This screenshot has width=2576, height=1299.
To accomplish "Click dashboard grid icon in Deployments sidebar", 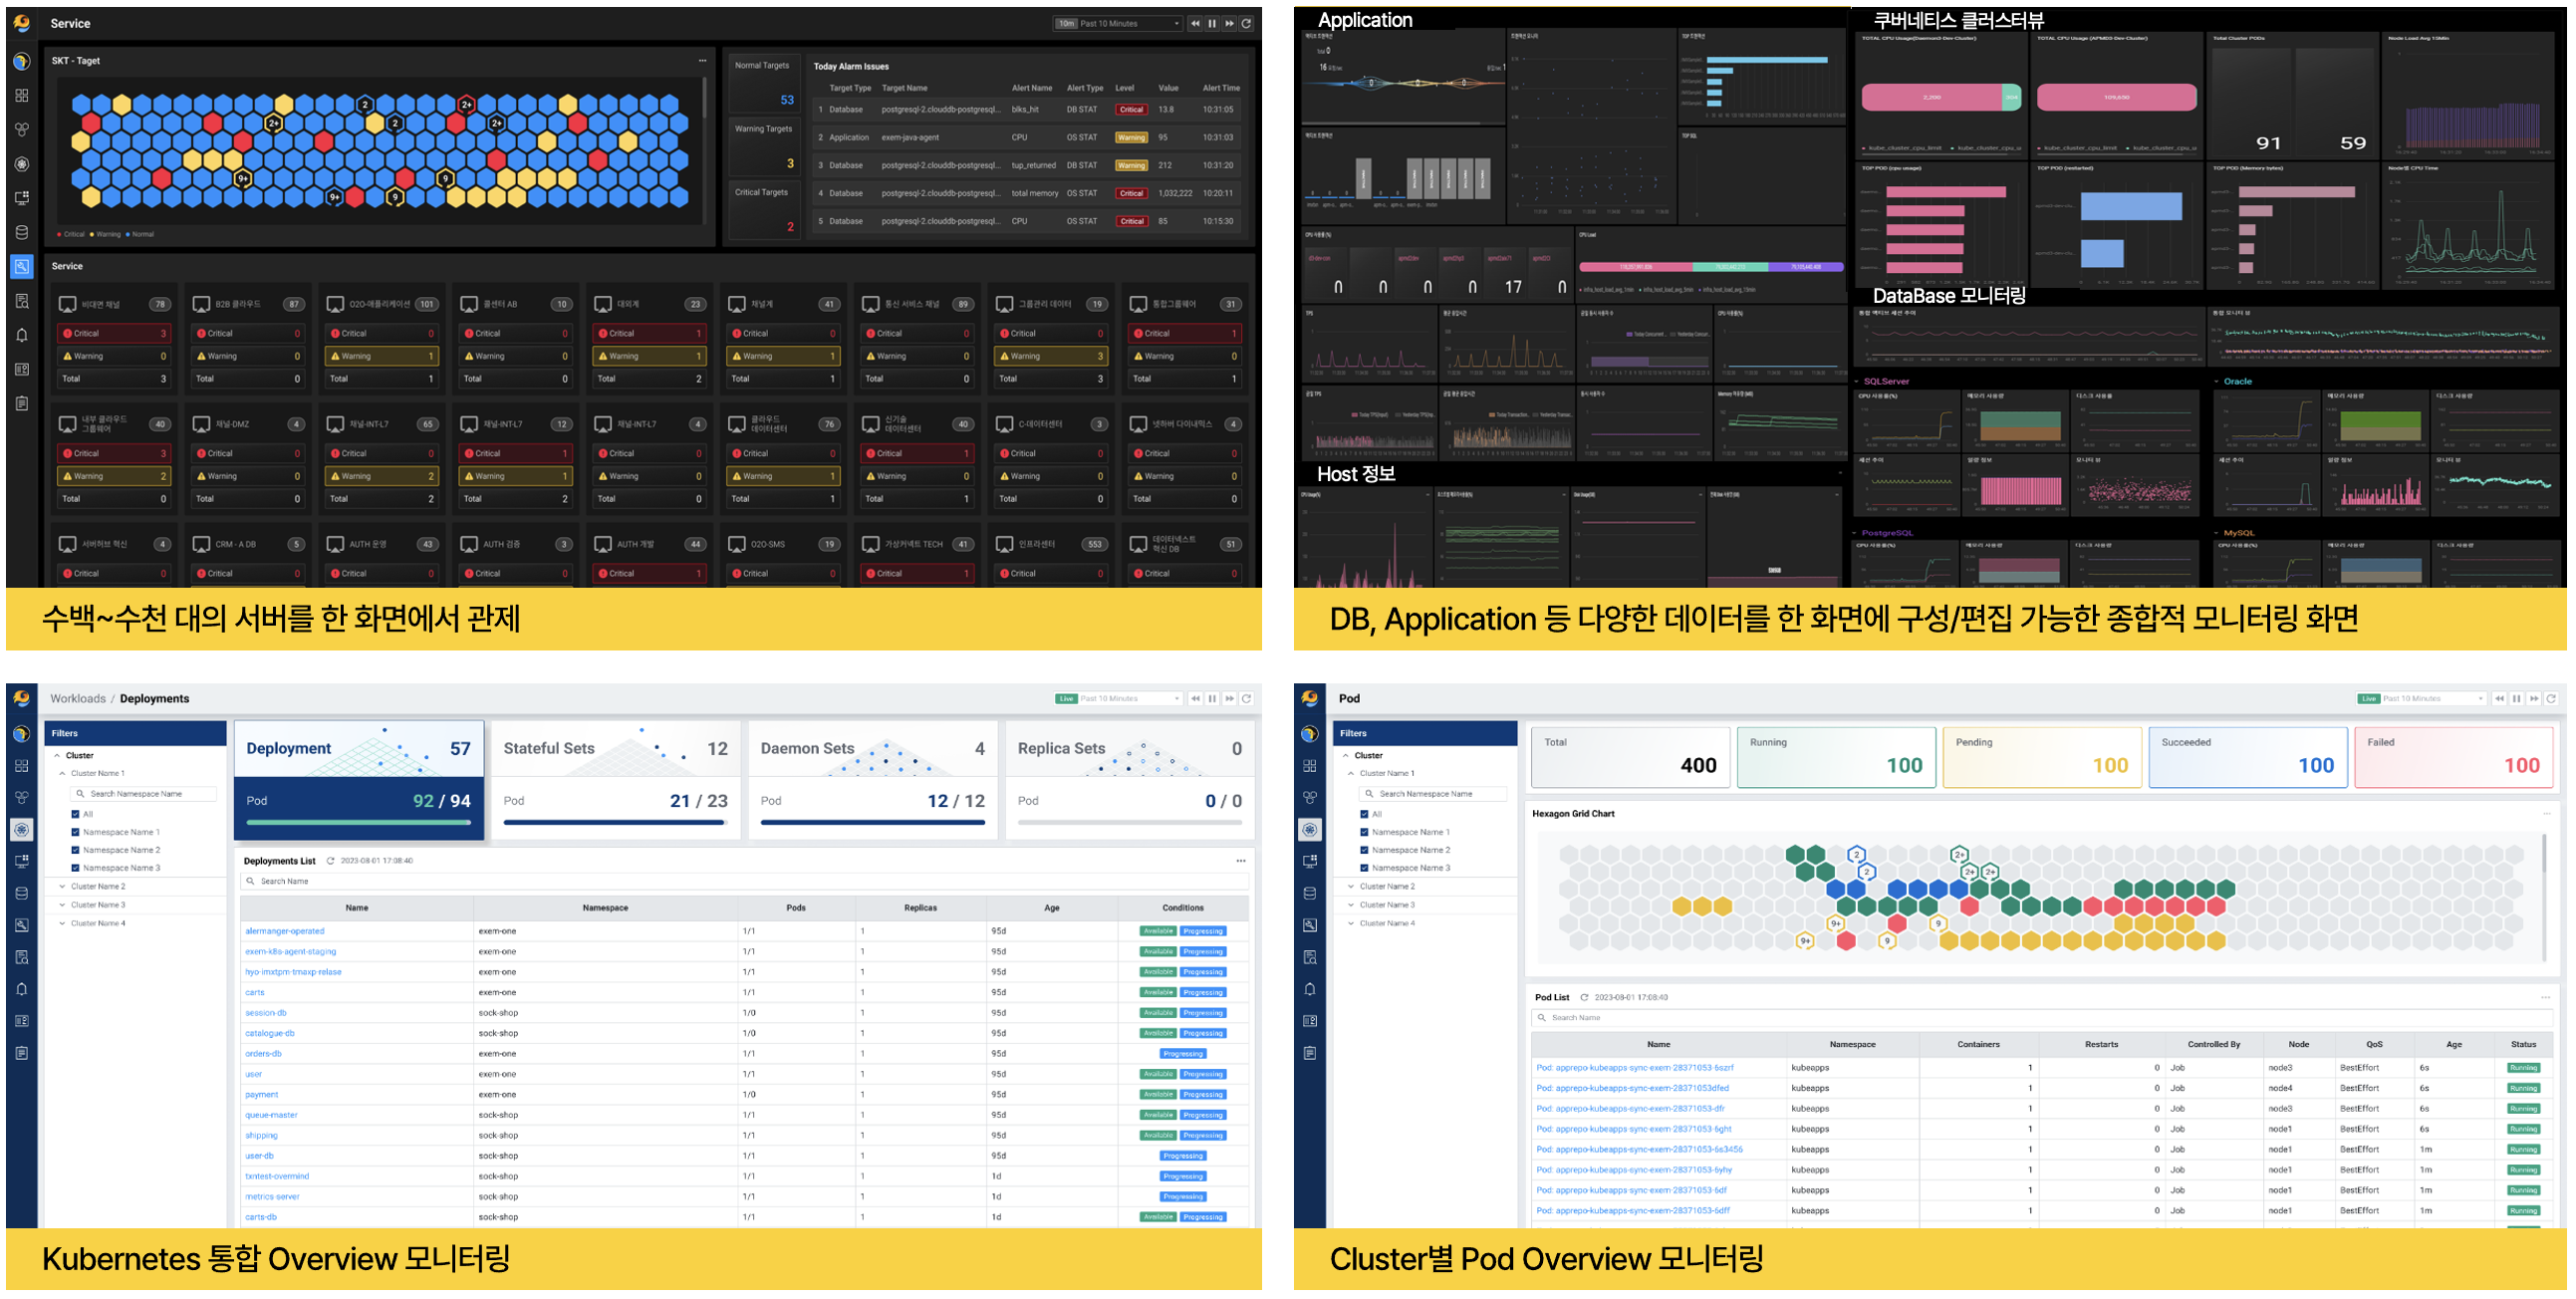I will click(22, 766).
